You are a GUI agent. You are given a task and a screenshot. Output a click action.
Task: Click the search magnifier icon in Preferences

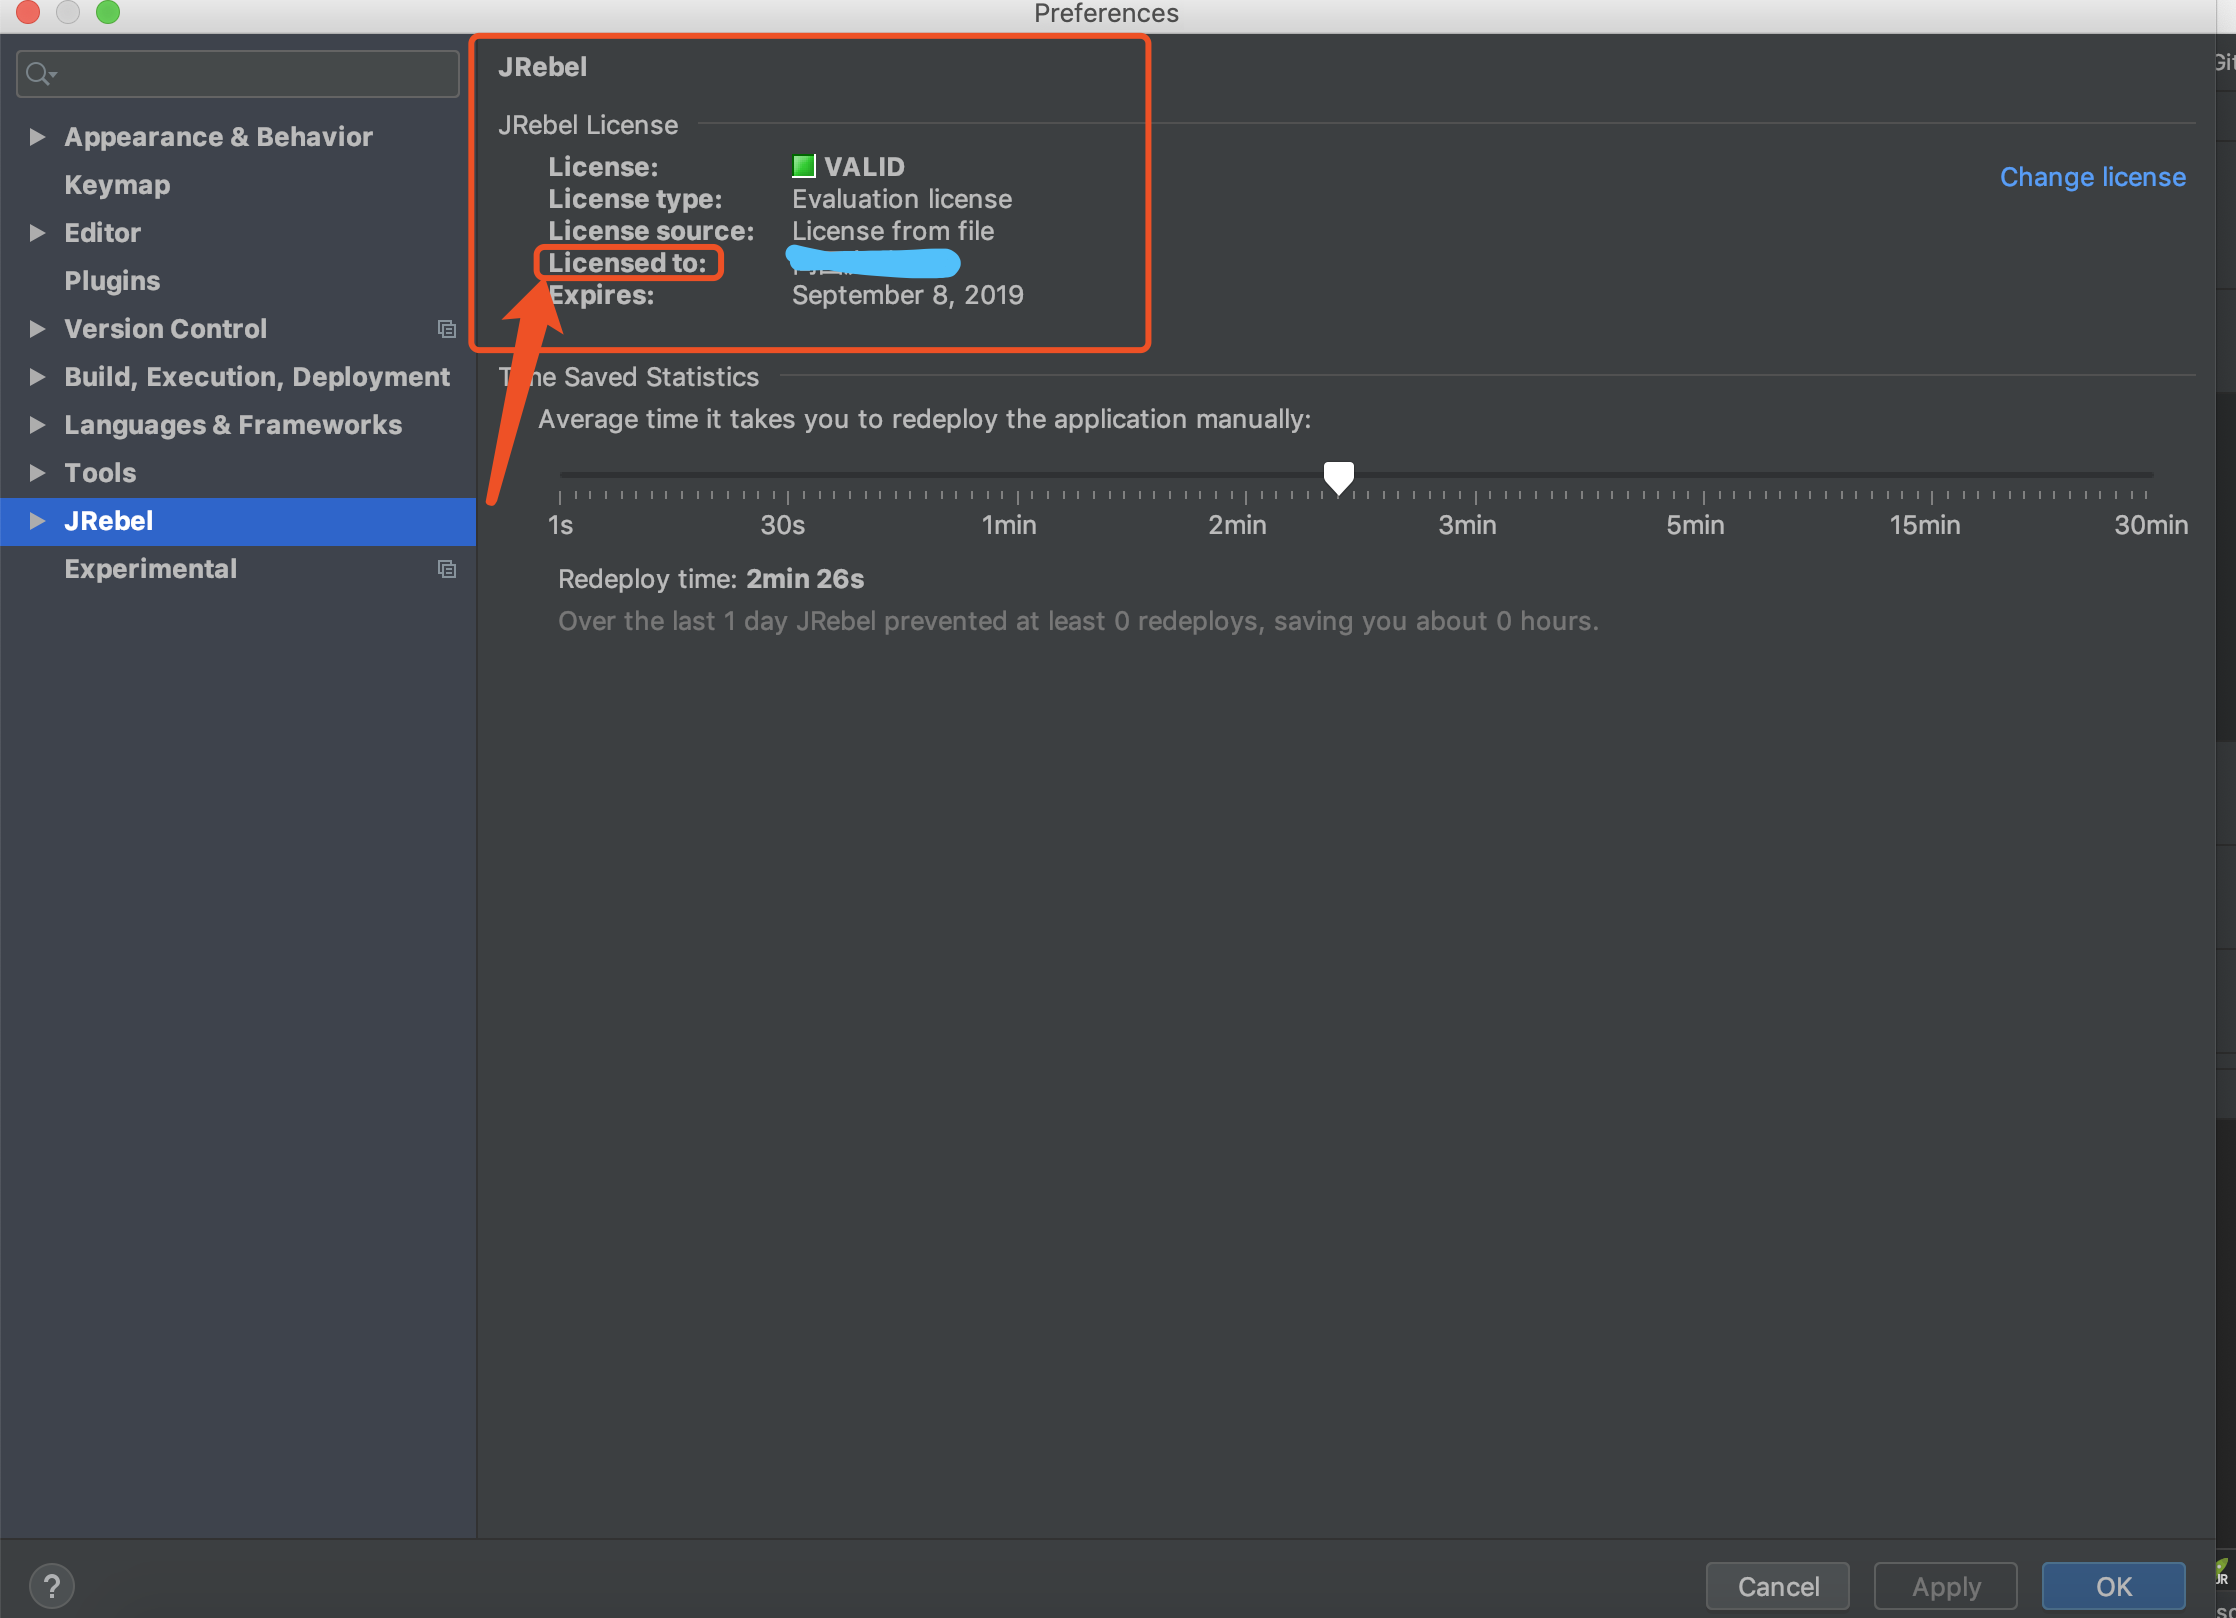point(41,74)
